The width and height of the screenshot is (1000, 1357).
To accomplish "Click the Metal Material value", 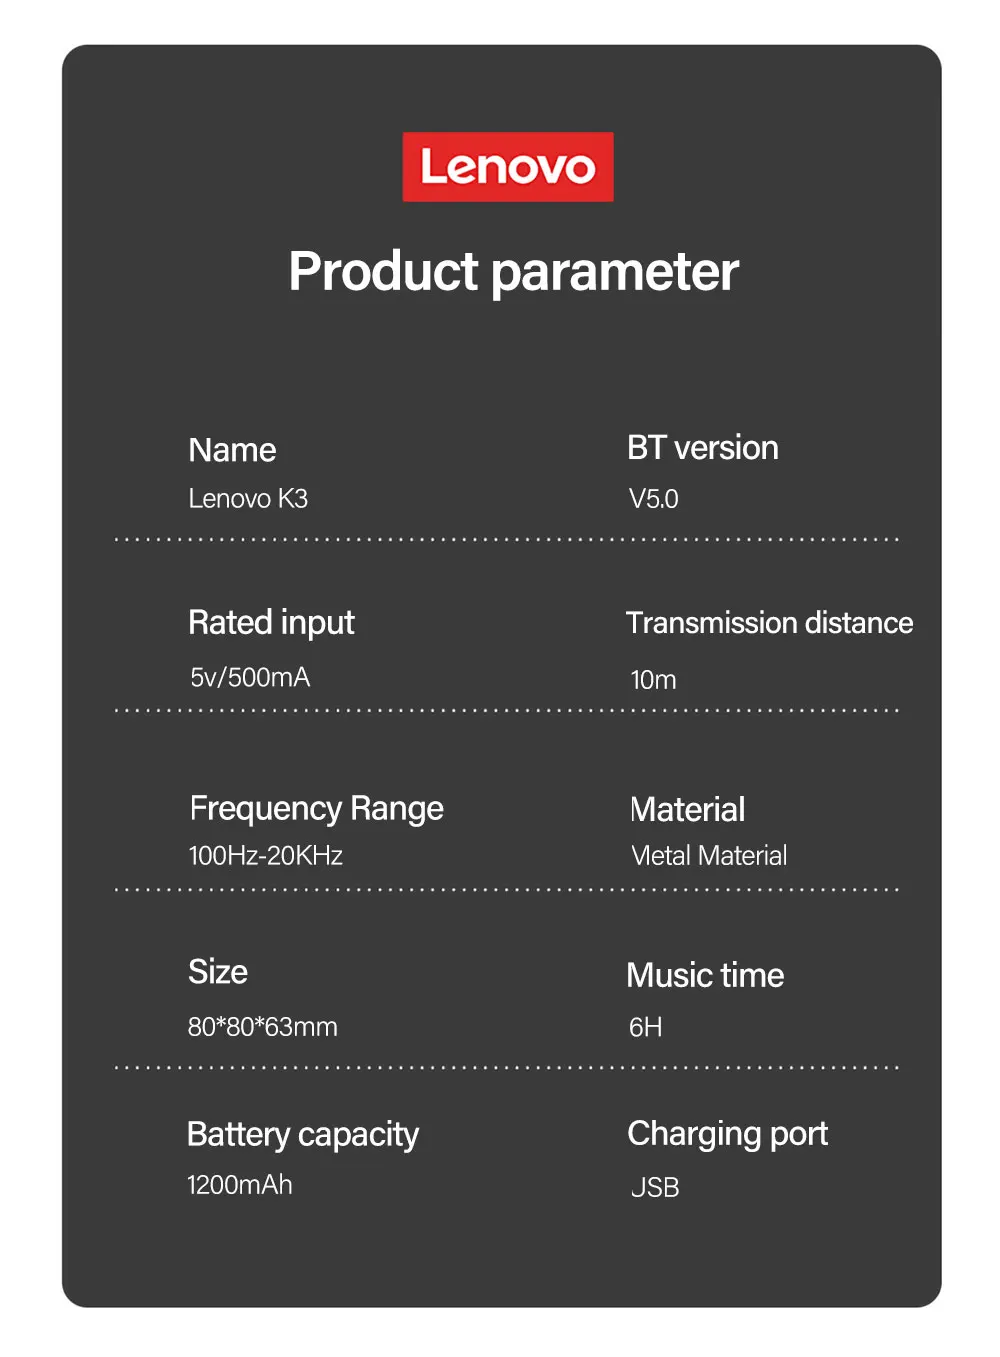I will point(710,856).
